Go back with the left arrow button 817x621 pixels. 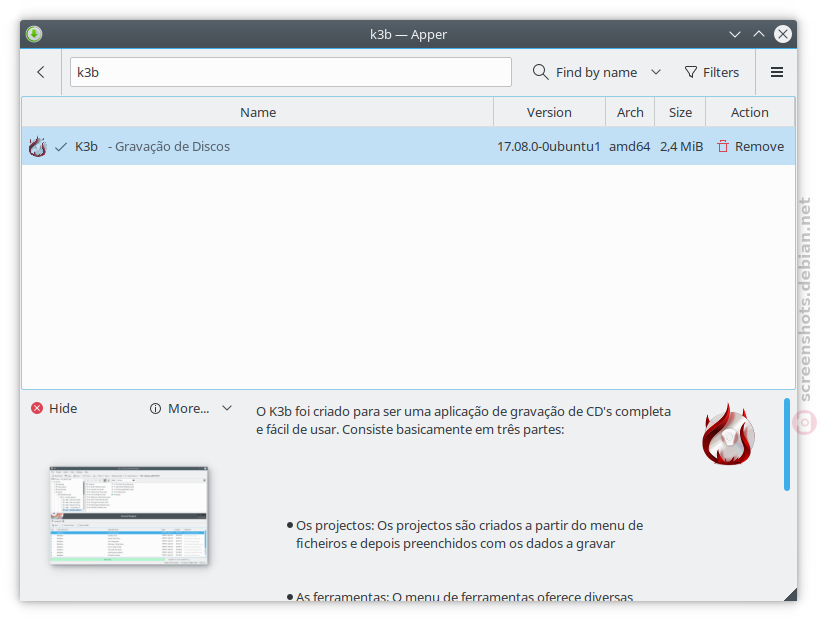pos(41,72)
